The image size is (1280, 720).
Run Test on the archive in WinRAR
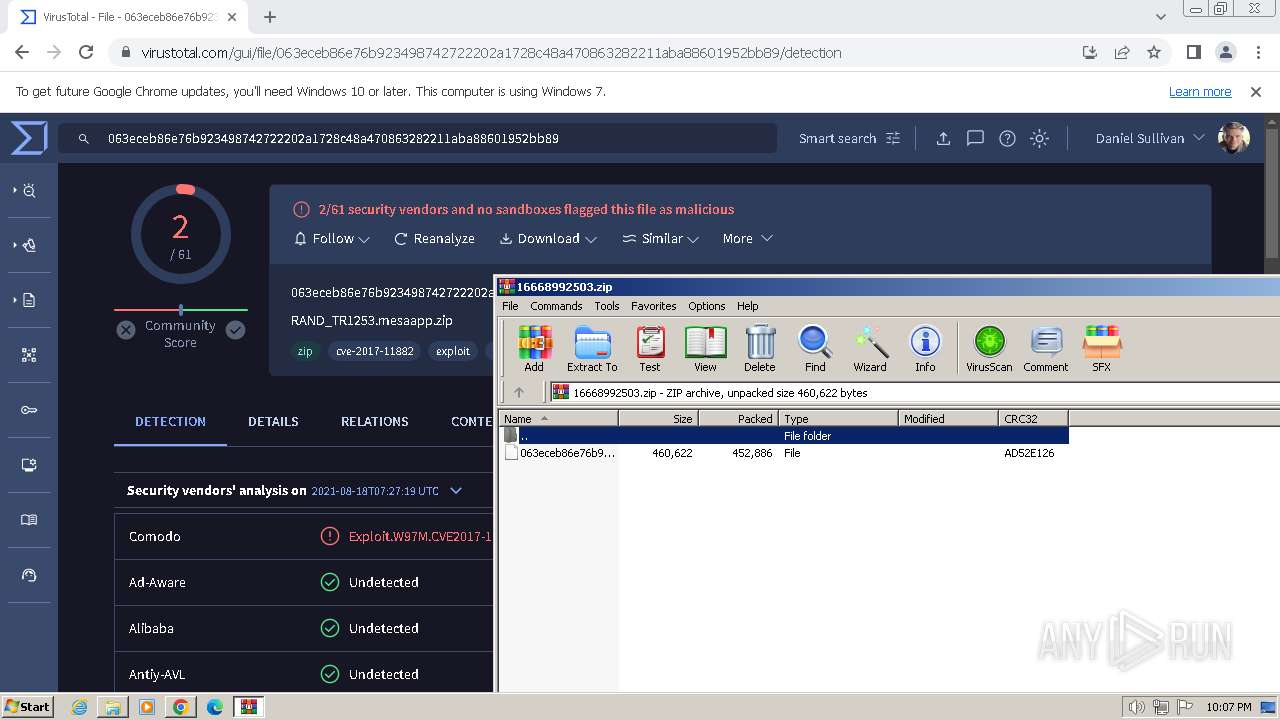pos(650,349)
